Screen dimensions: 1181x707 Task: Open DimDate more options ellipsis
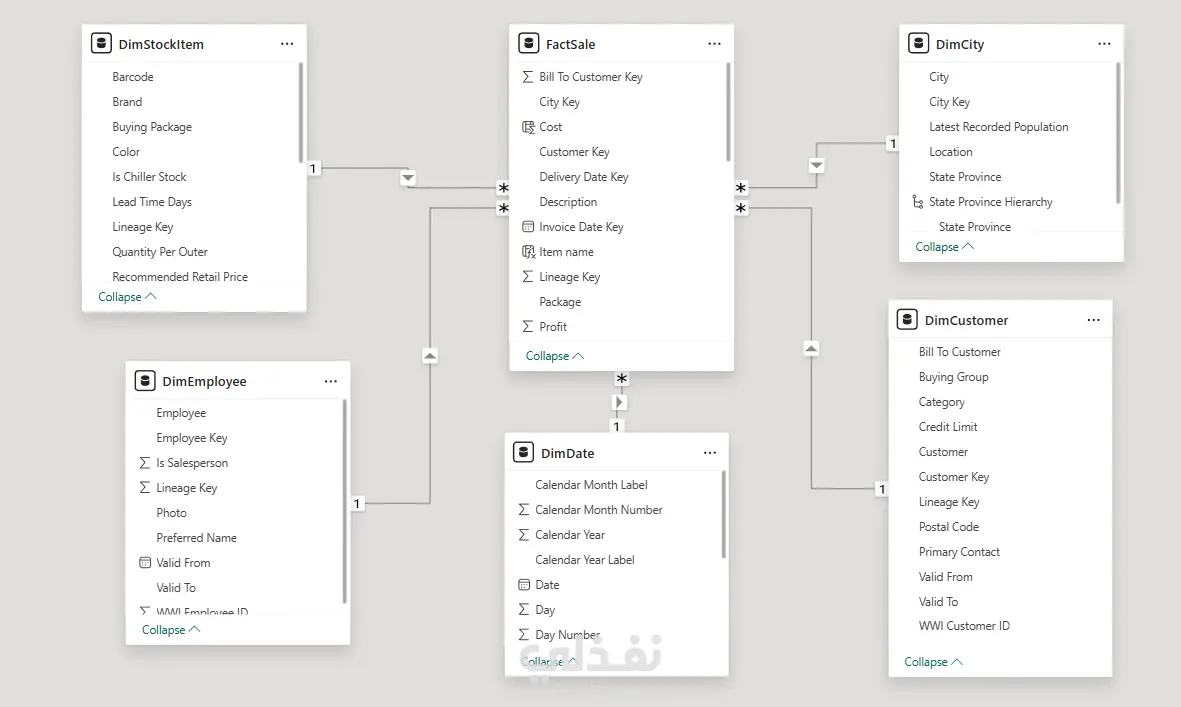pos(710,453)
